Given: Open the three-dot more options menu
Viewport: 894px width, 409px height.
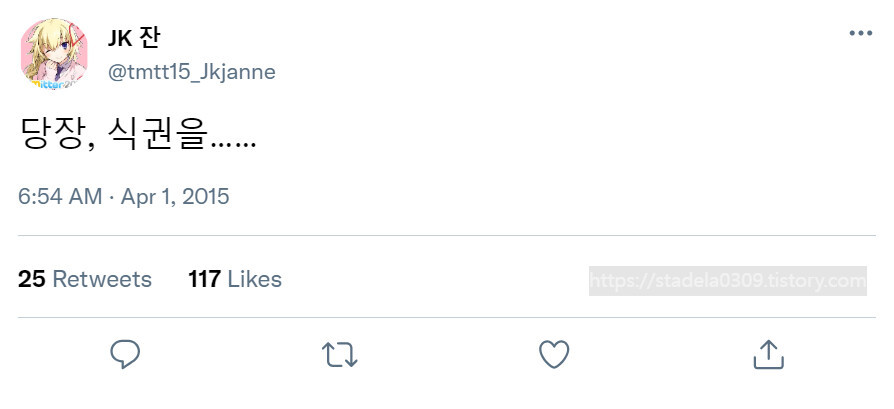Looking at the screenshot, I should click(860, 33).
